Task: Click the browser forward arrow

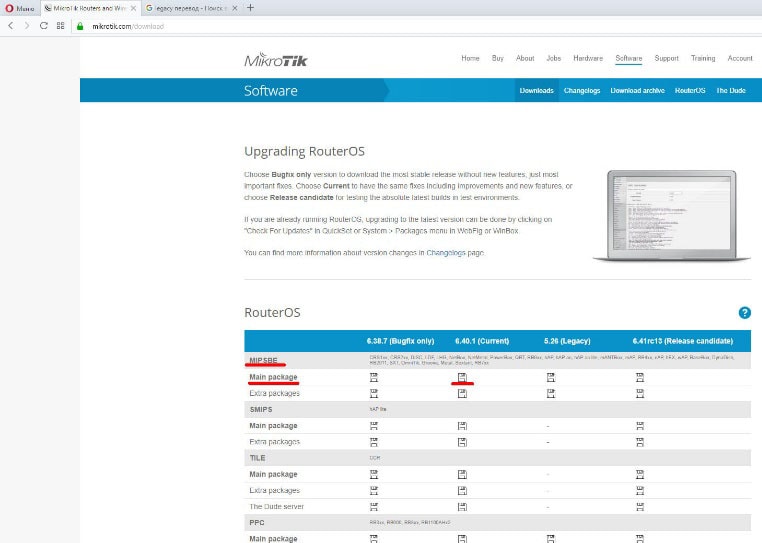Action: pos(27,26)
